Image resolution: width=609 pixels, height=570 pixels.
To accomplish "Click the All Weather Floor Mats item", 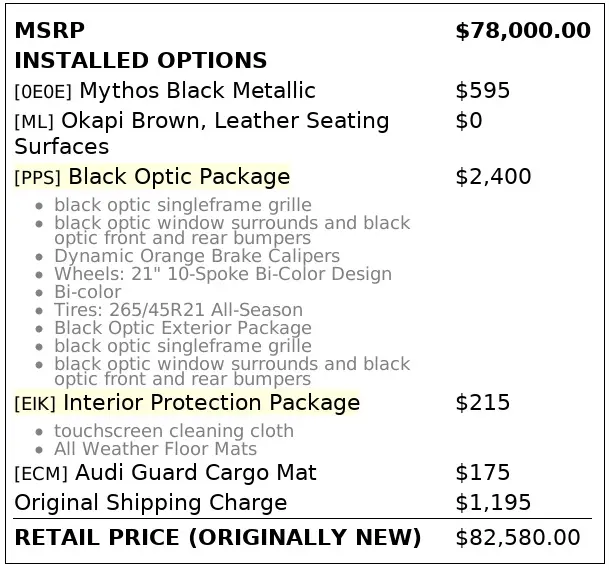I will click(x=155, y=449).
